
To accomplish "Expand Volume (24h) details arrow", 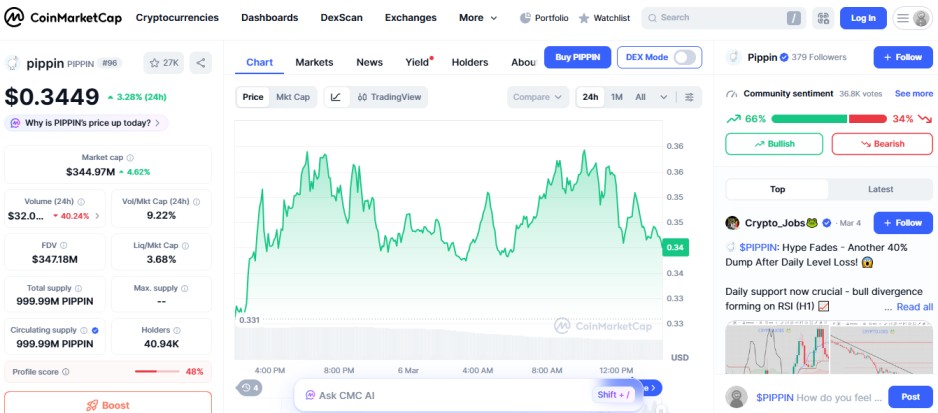I will pos(98,216).
